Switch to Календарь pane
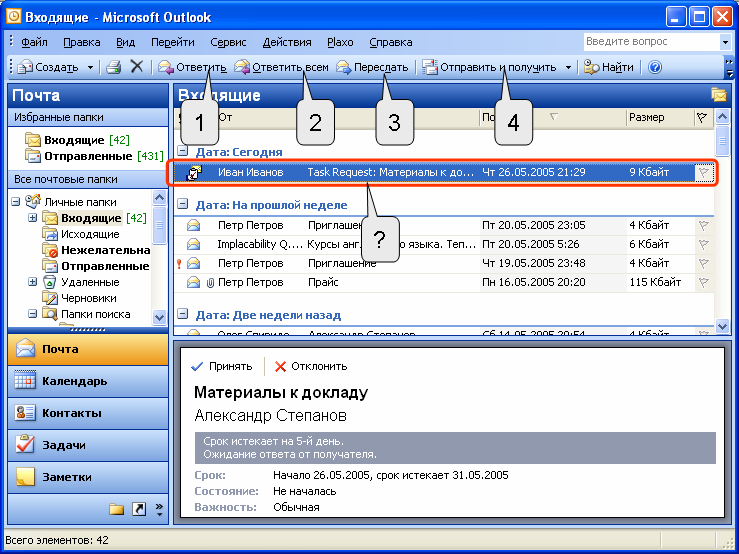Image resolution: width=739 pixels, height=554 pixels. click(x=88, y=381)
